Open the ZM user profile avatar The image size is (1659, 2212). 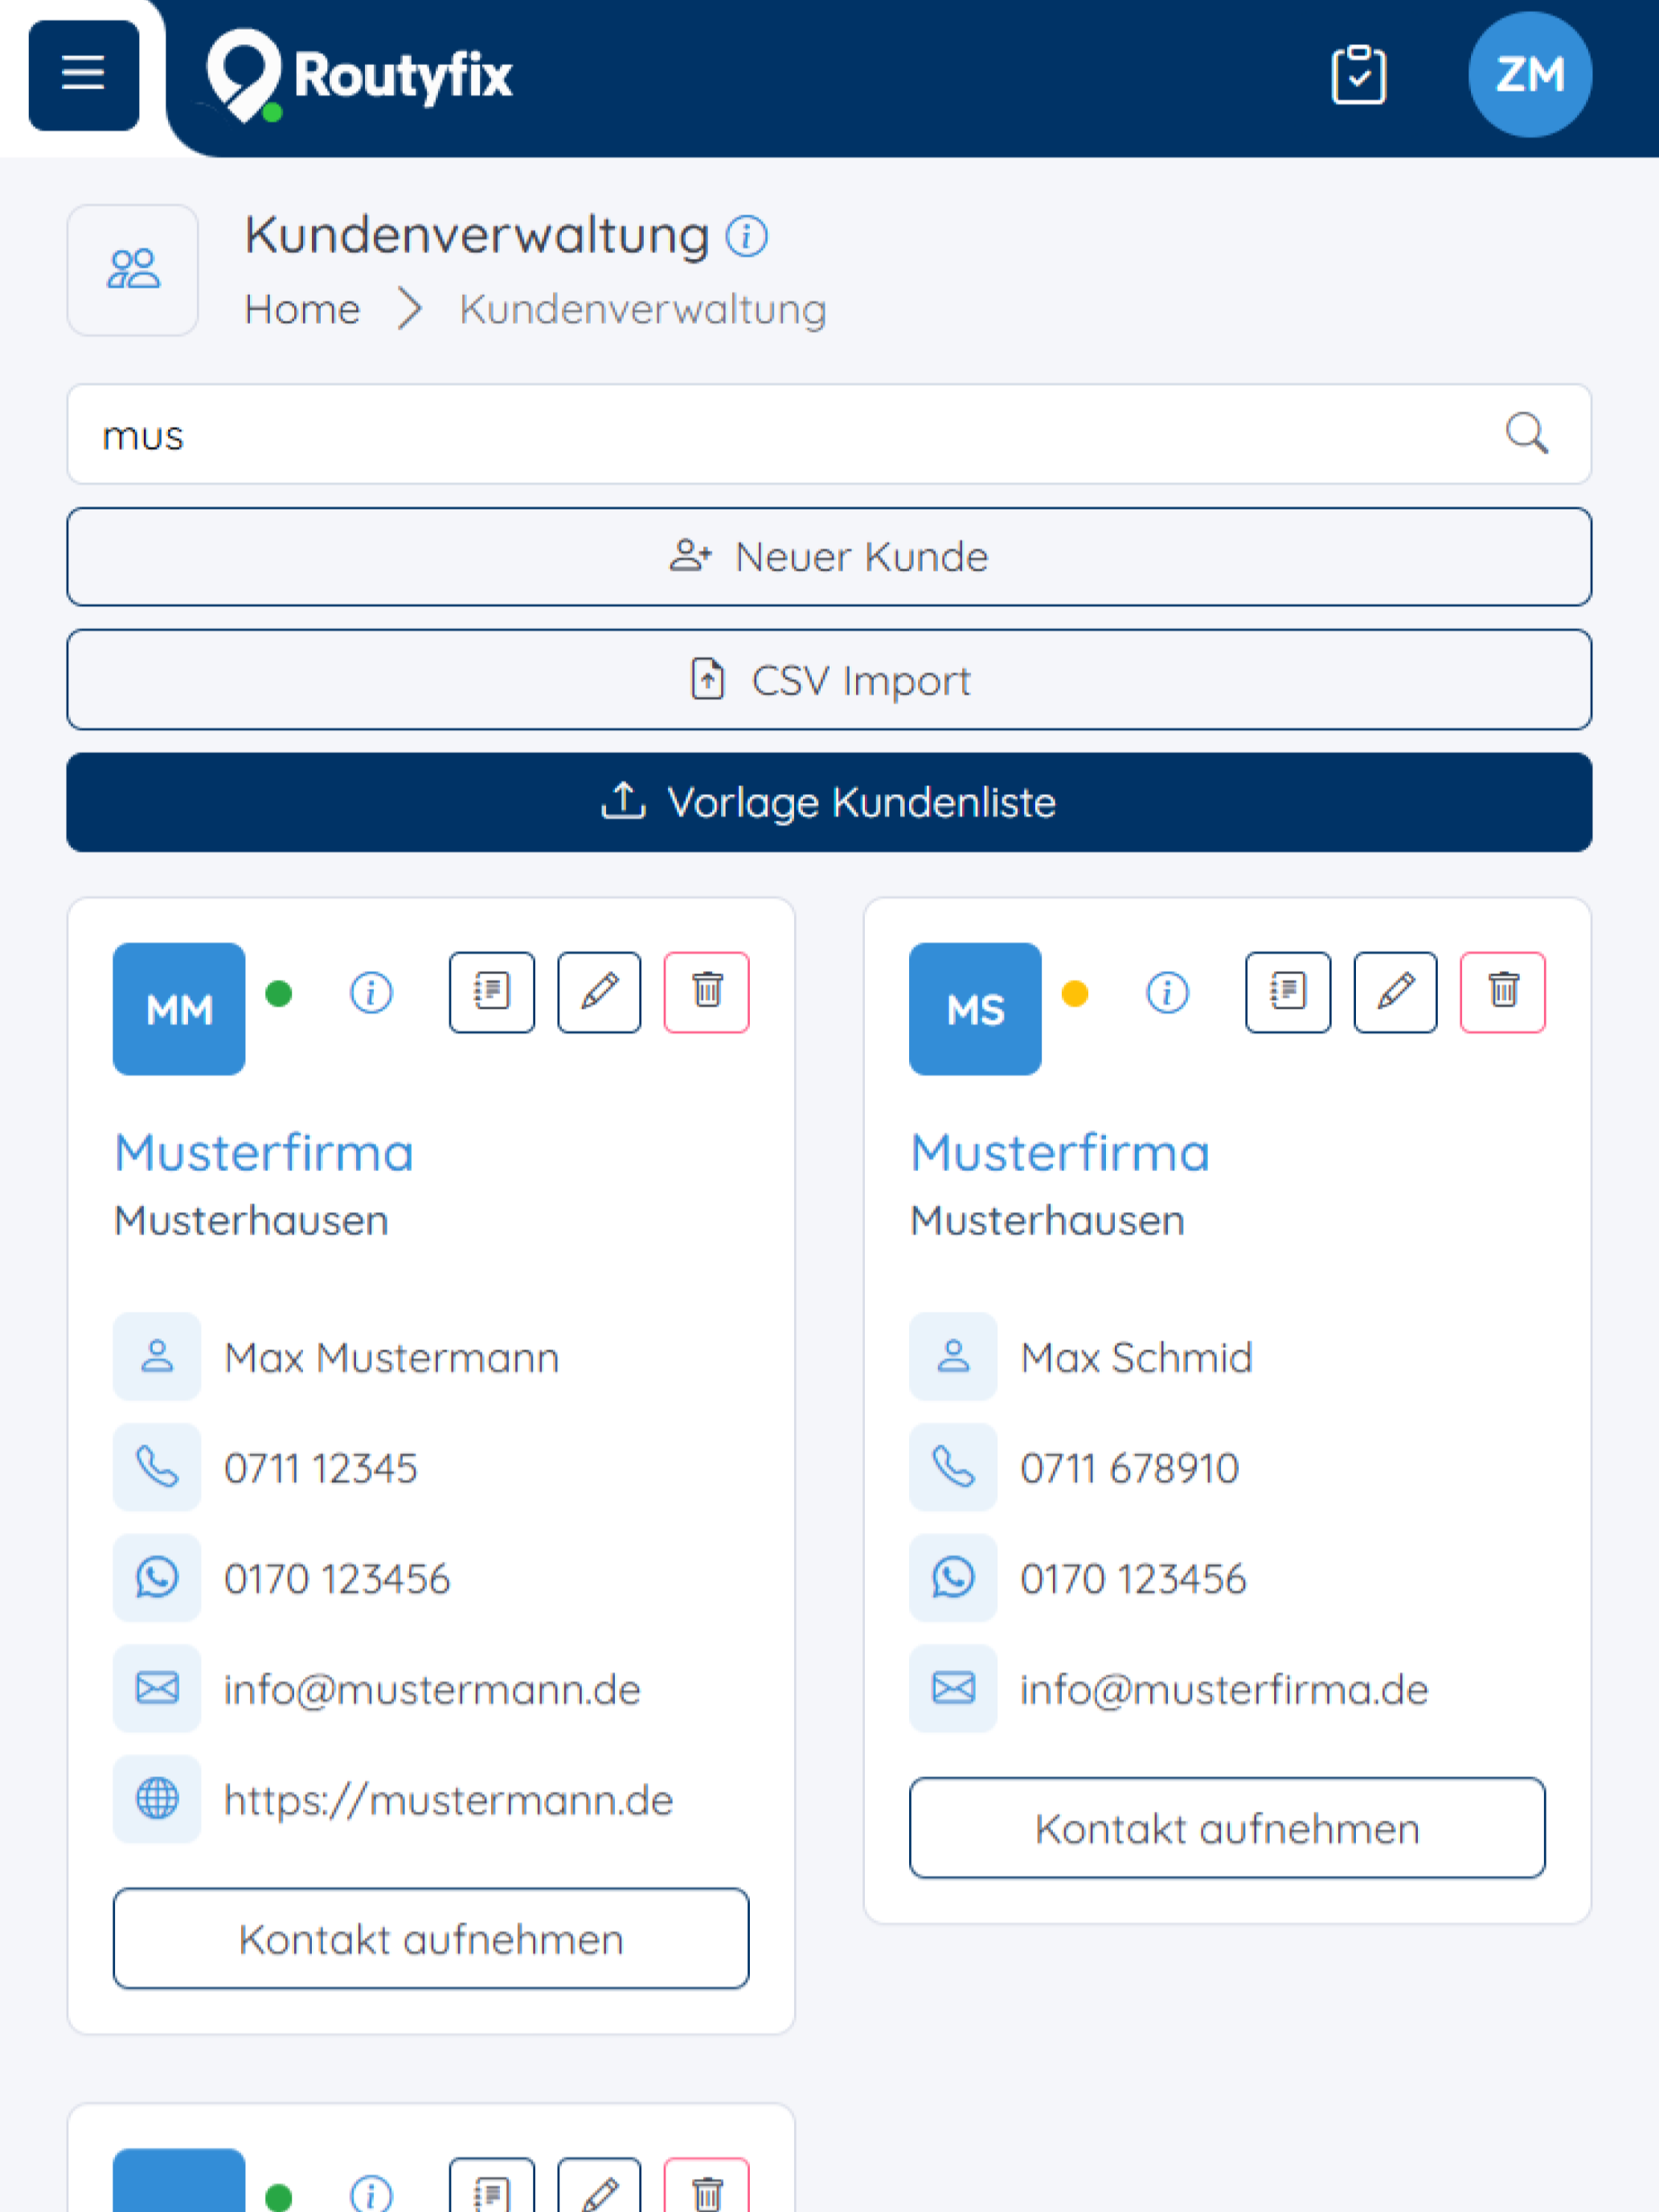(x=1529, y=75)
